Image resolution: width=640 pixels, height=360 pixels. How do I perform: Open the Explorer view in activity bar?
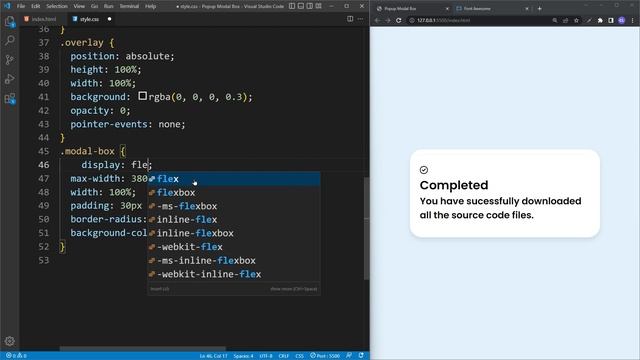click(x=9, y=21)
